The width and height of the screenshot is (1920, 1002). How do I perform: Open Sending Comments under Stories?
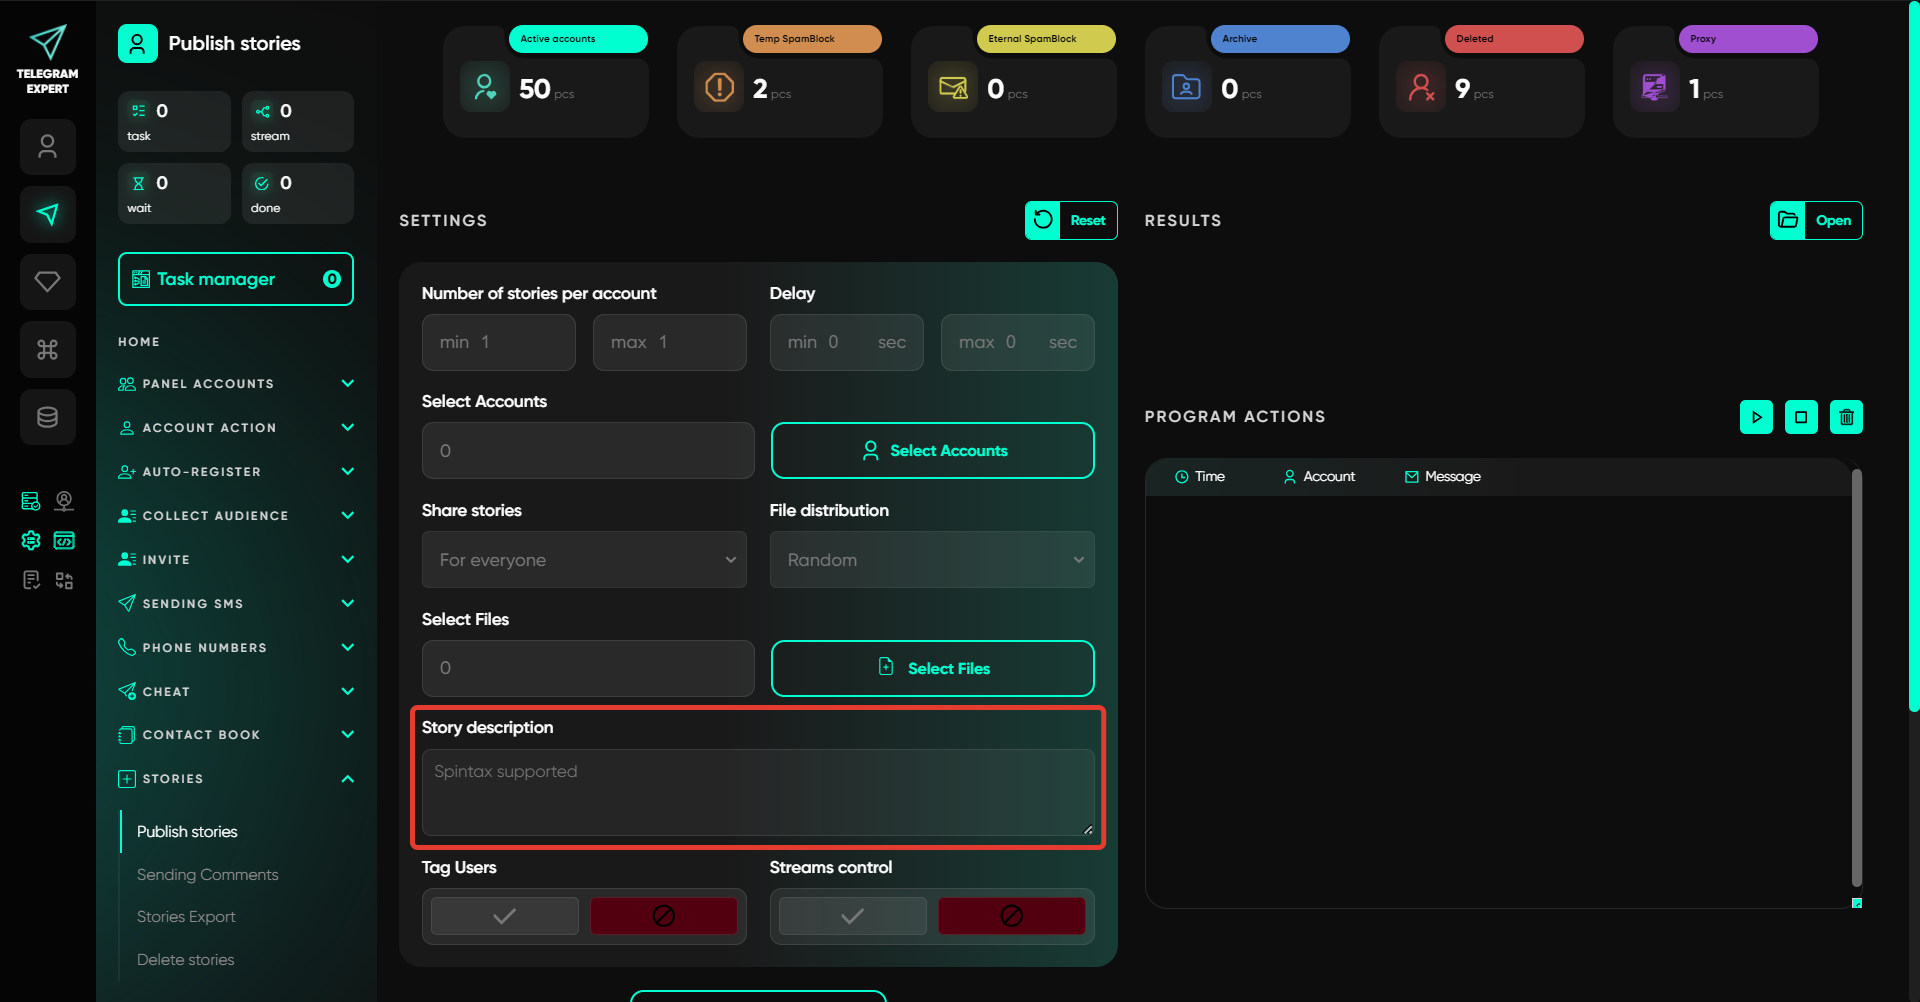tap(207, 874)
